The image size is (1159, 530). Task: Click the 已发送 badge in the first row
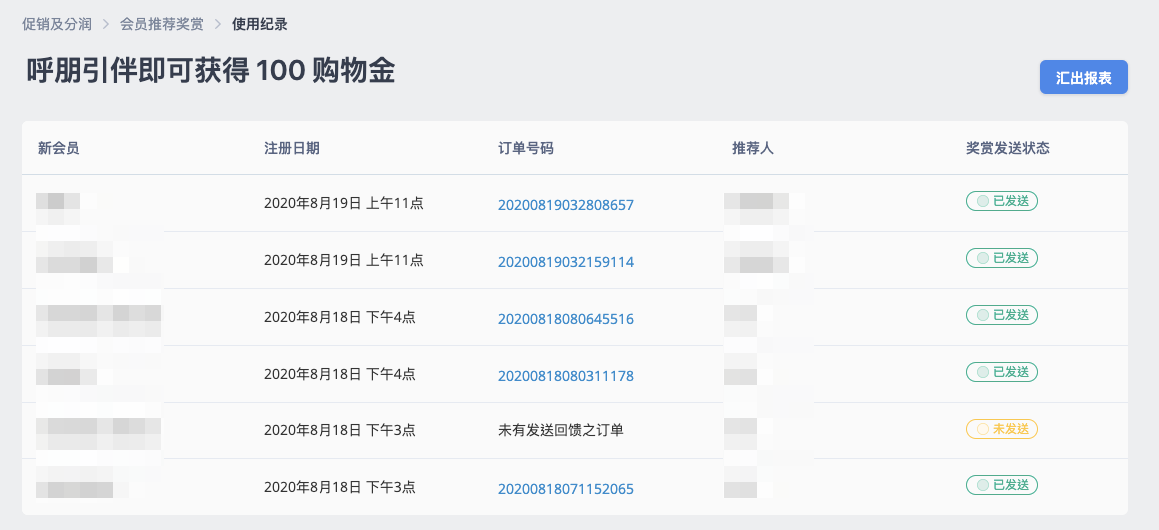pyautogui.click(x=1002, y=201)
